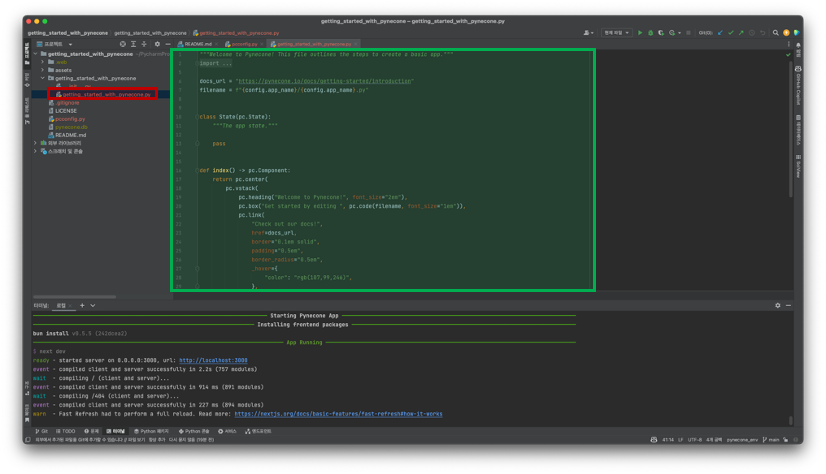
Task: Expand the assets folder
Action: pos(43,70)
